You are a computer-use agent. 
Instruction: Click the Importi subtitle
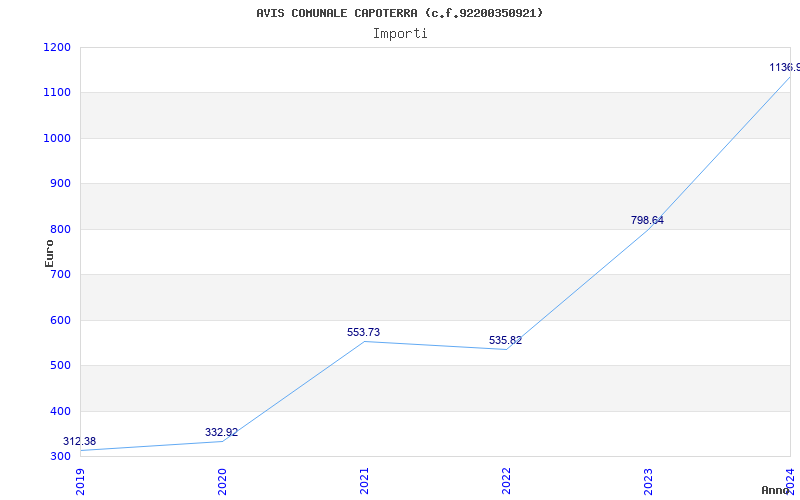tap(400, 34)
